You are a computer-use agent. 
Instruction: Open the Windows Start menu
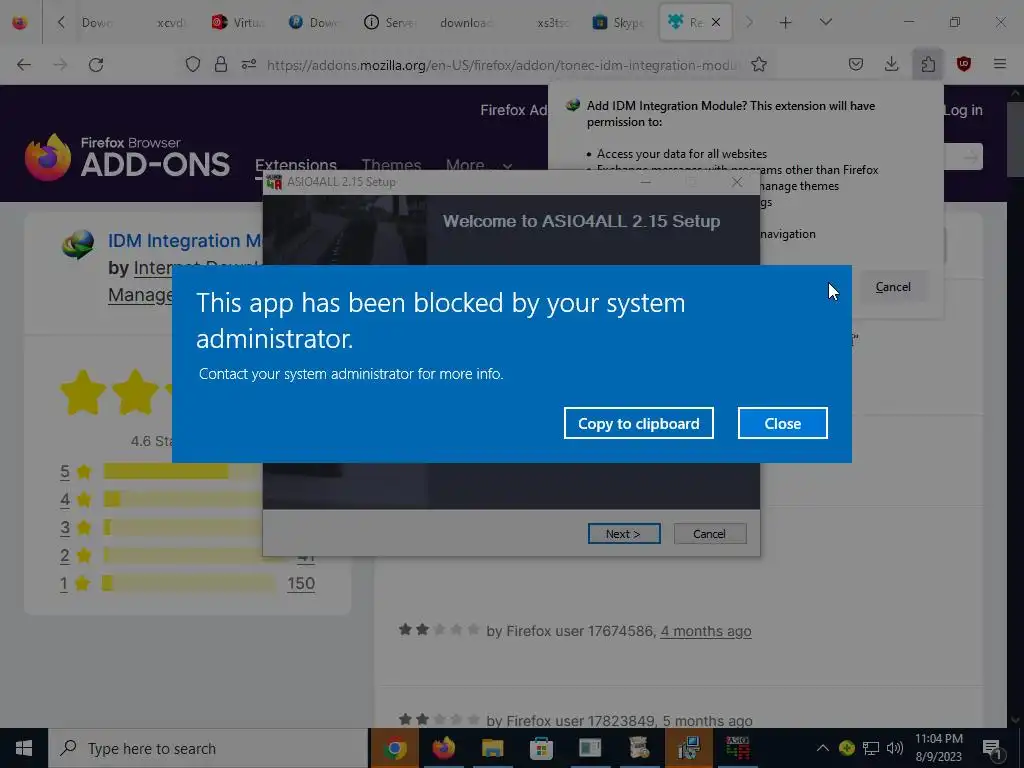(x=24, y=748)
